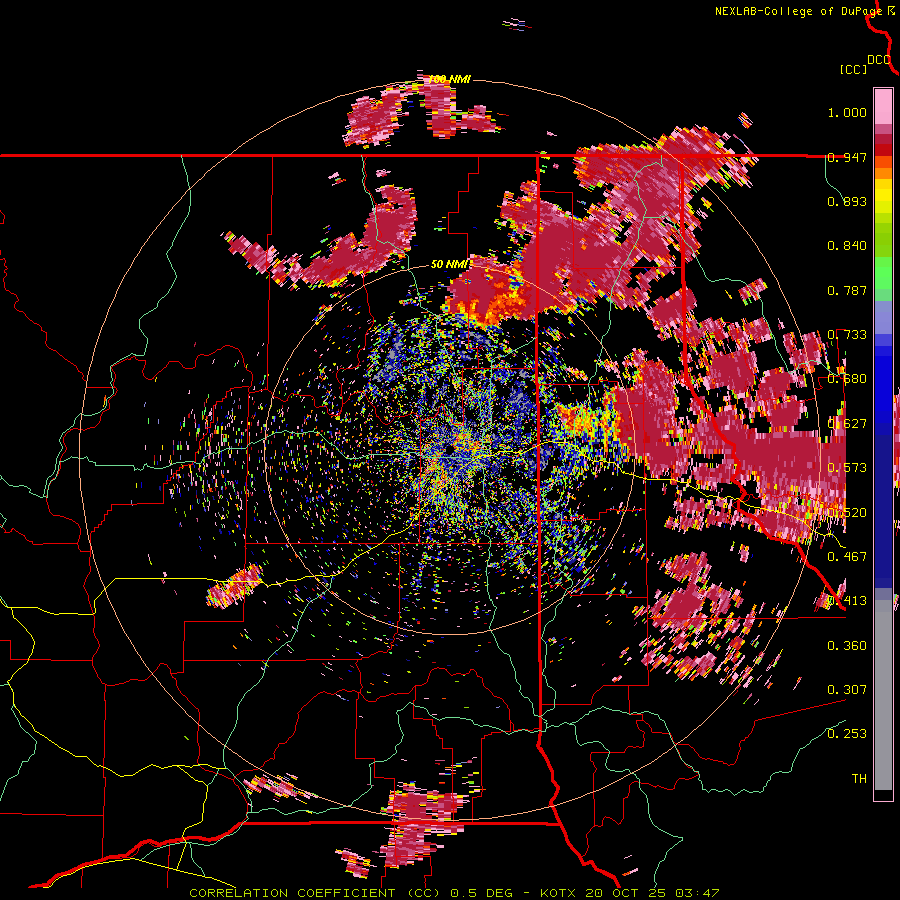Select the 1.000 value on the legend

[847, 112]
